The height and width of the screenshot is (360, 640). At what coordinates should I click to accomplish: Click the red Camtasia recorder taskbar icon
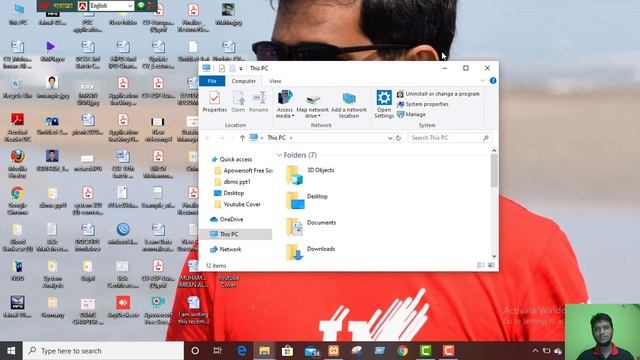pyautogui.click(x=448, y=351)
